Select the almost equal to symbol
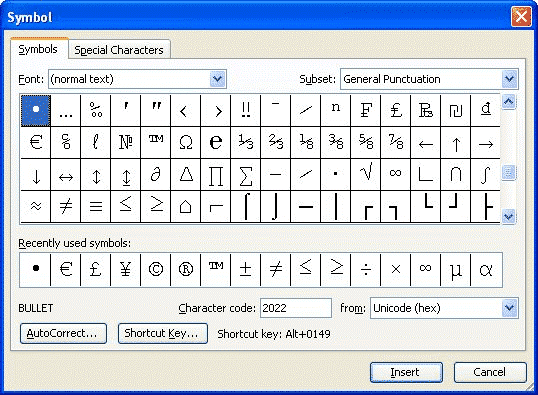This screenshot has width=538, height=395. point(36,207)
